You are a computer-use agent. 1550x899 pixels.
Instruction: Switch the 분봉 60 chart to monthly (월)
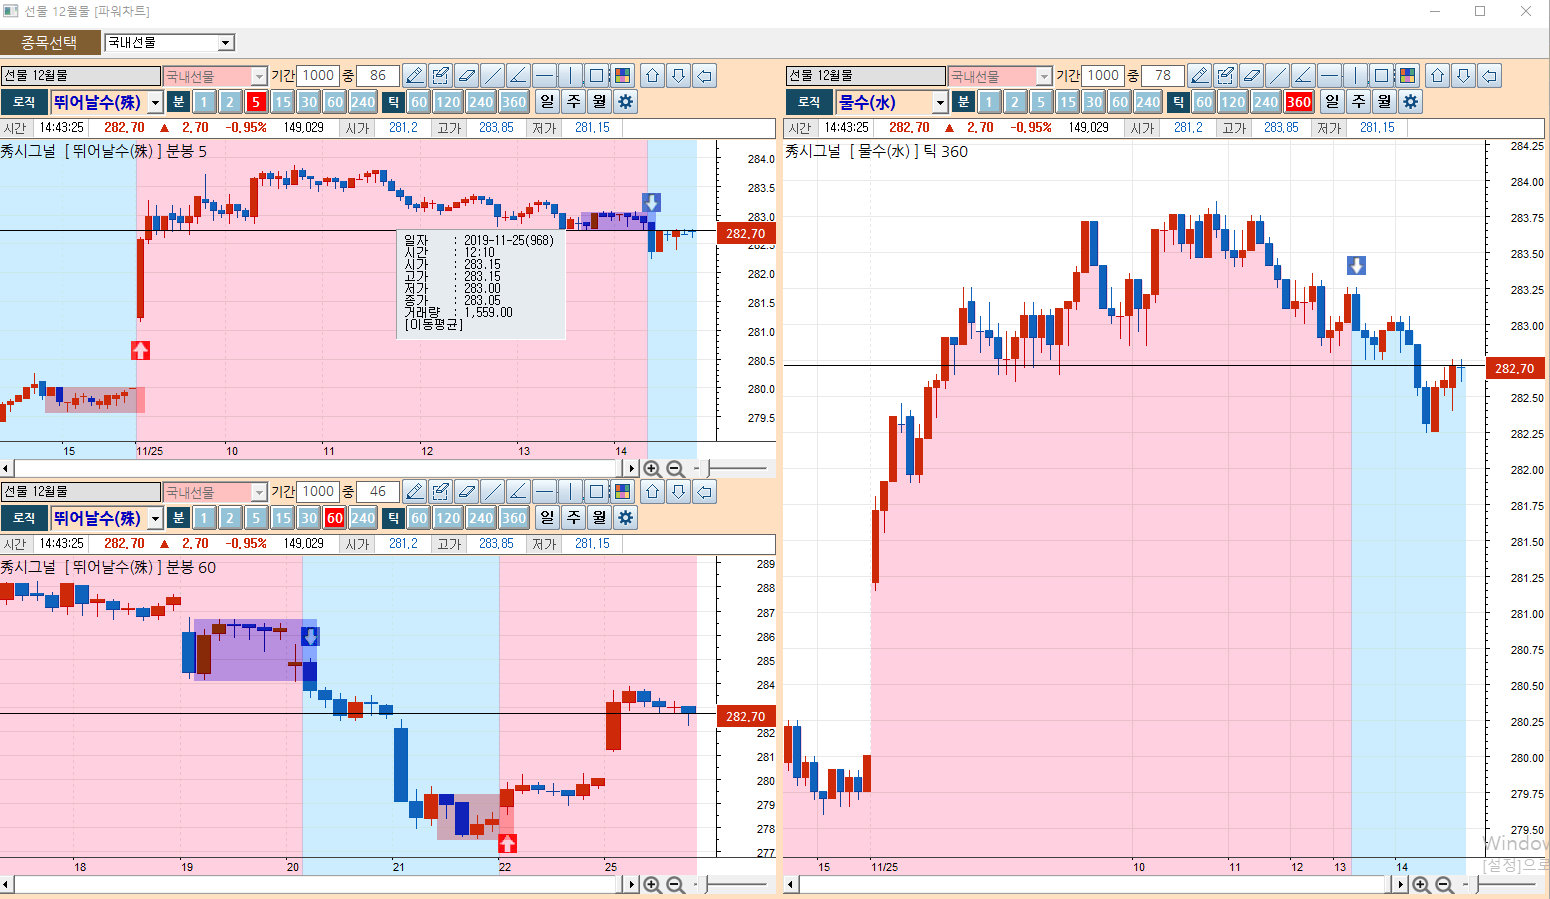pos(599,518)
